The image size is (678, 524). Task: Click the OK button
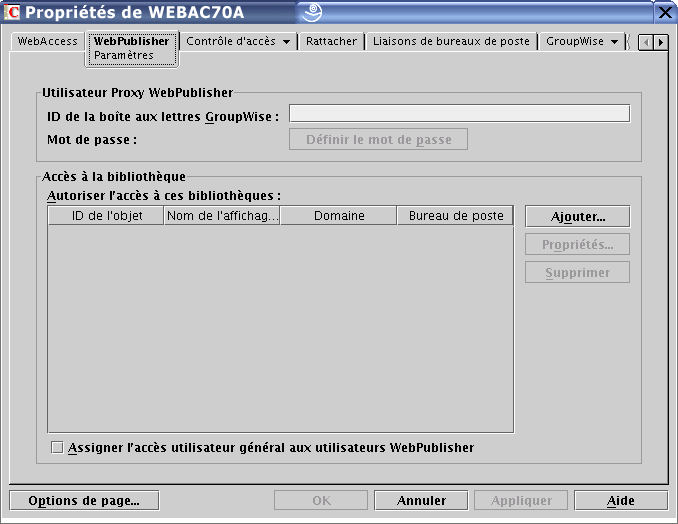pos(321,501)
